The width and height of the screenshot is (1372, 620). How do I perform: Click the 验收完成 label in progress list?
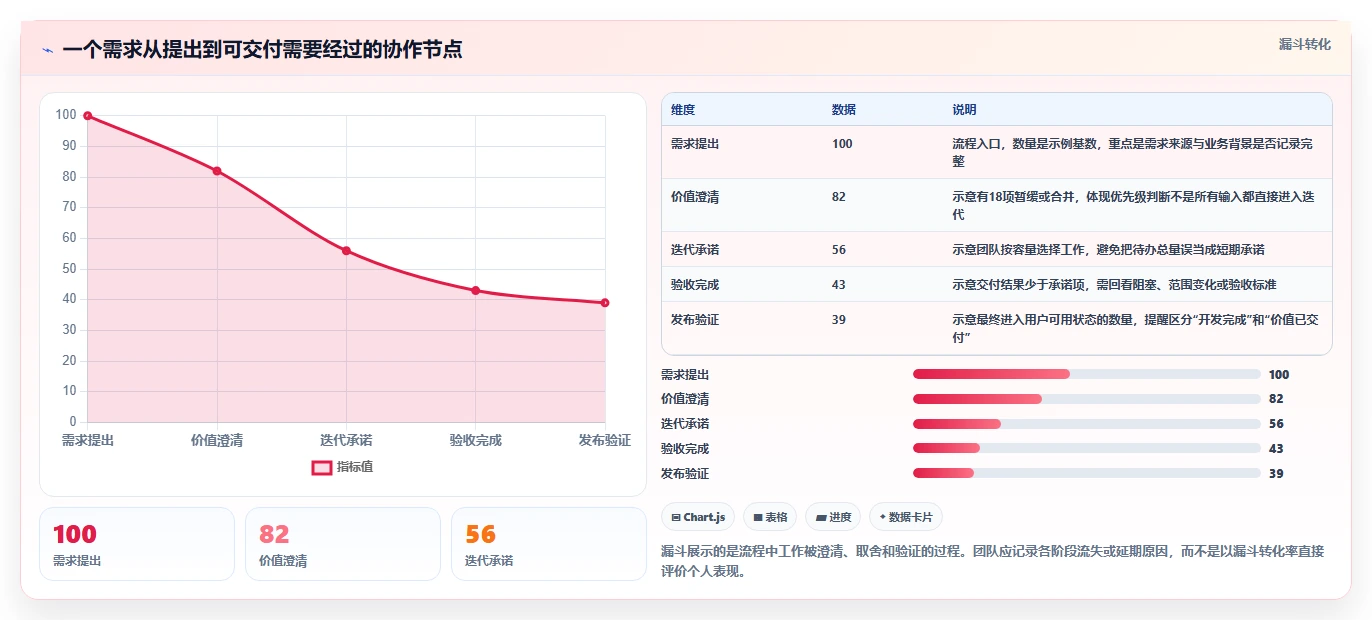(685, 449)
